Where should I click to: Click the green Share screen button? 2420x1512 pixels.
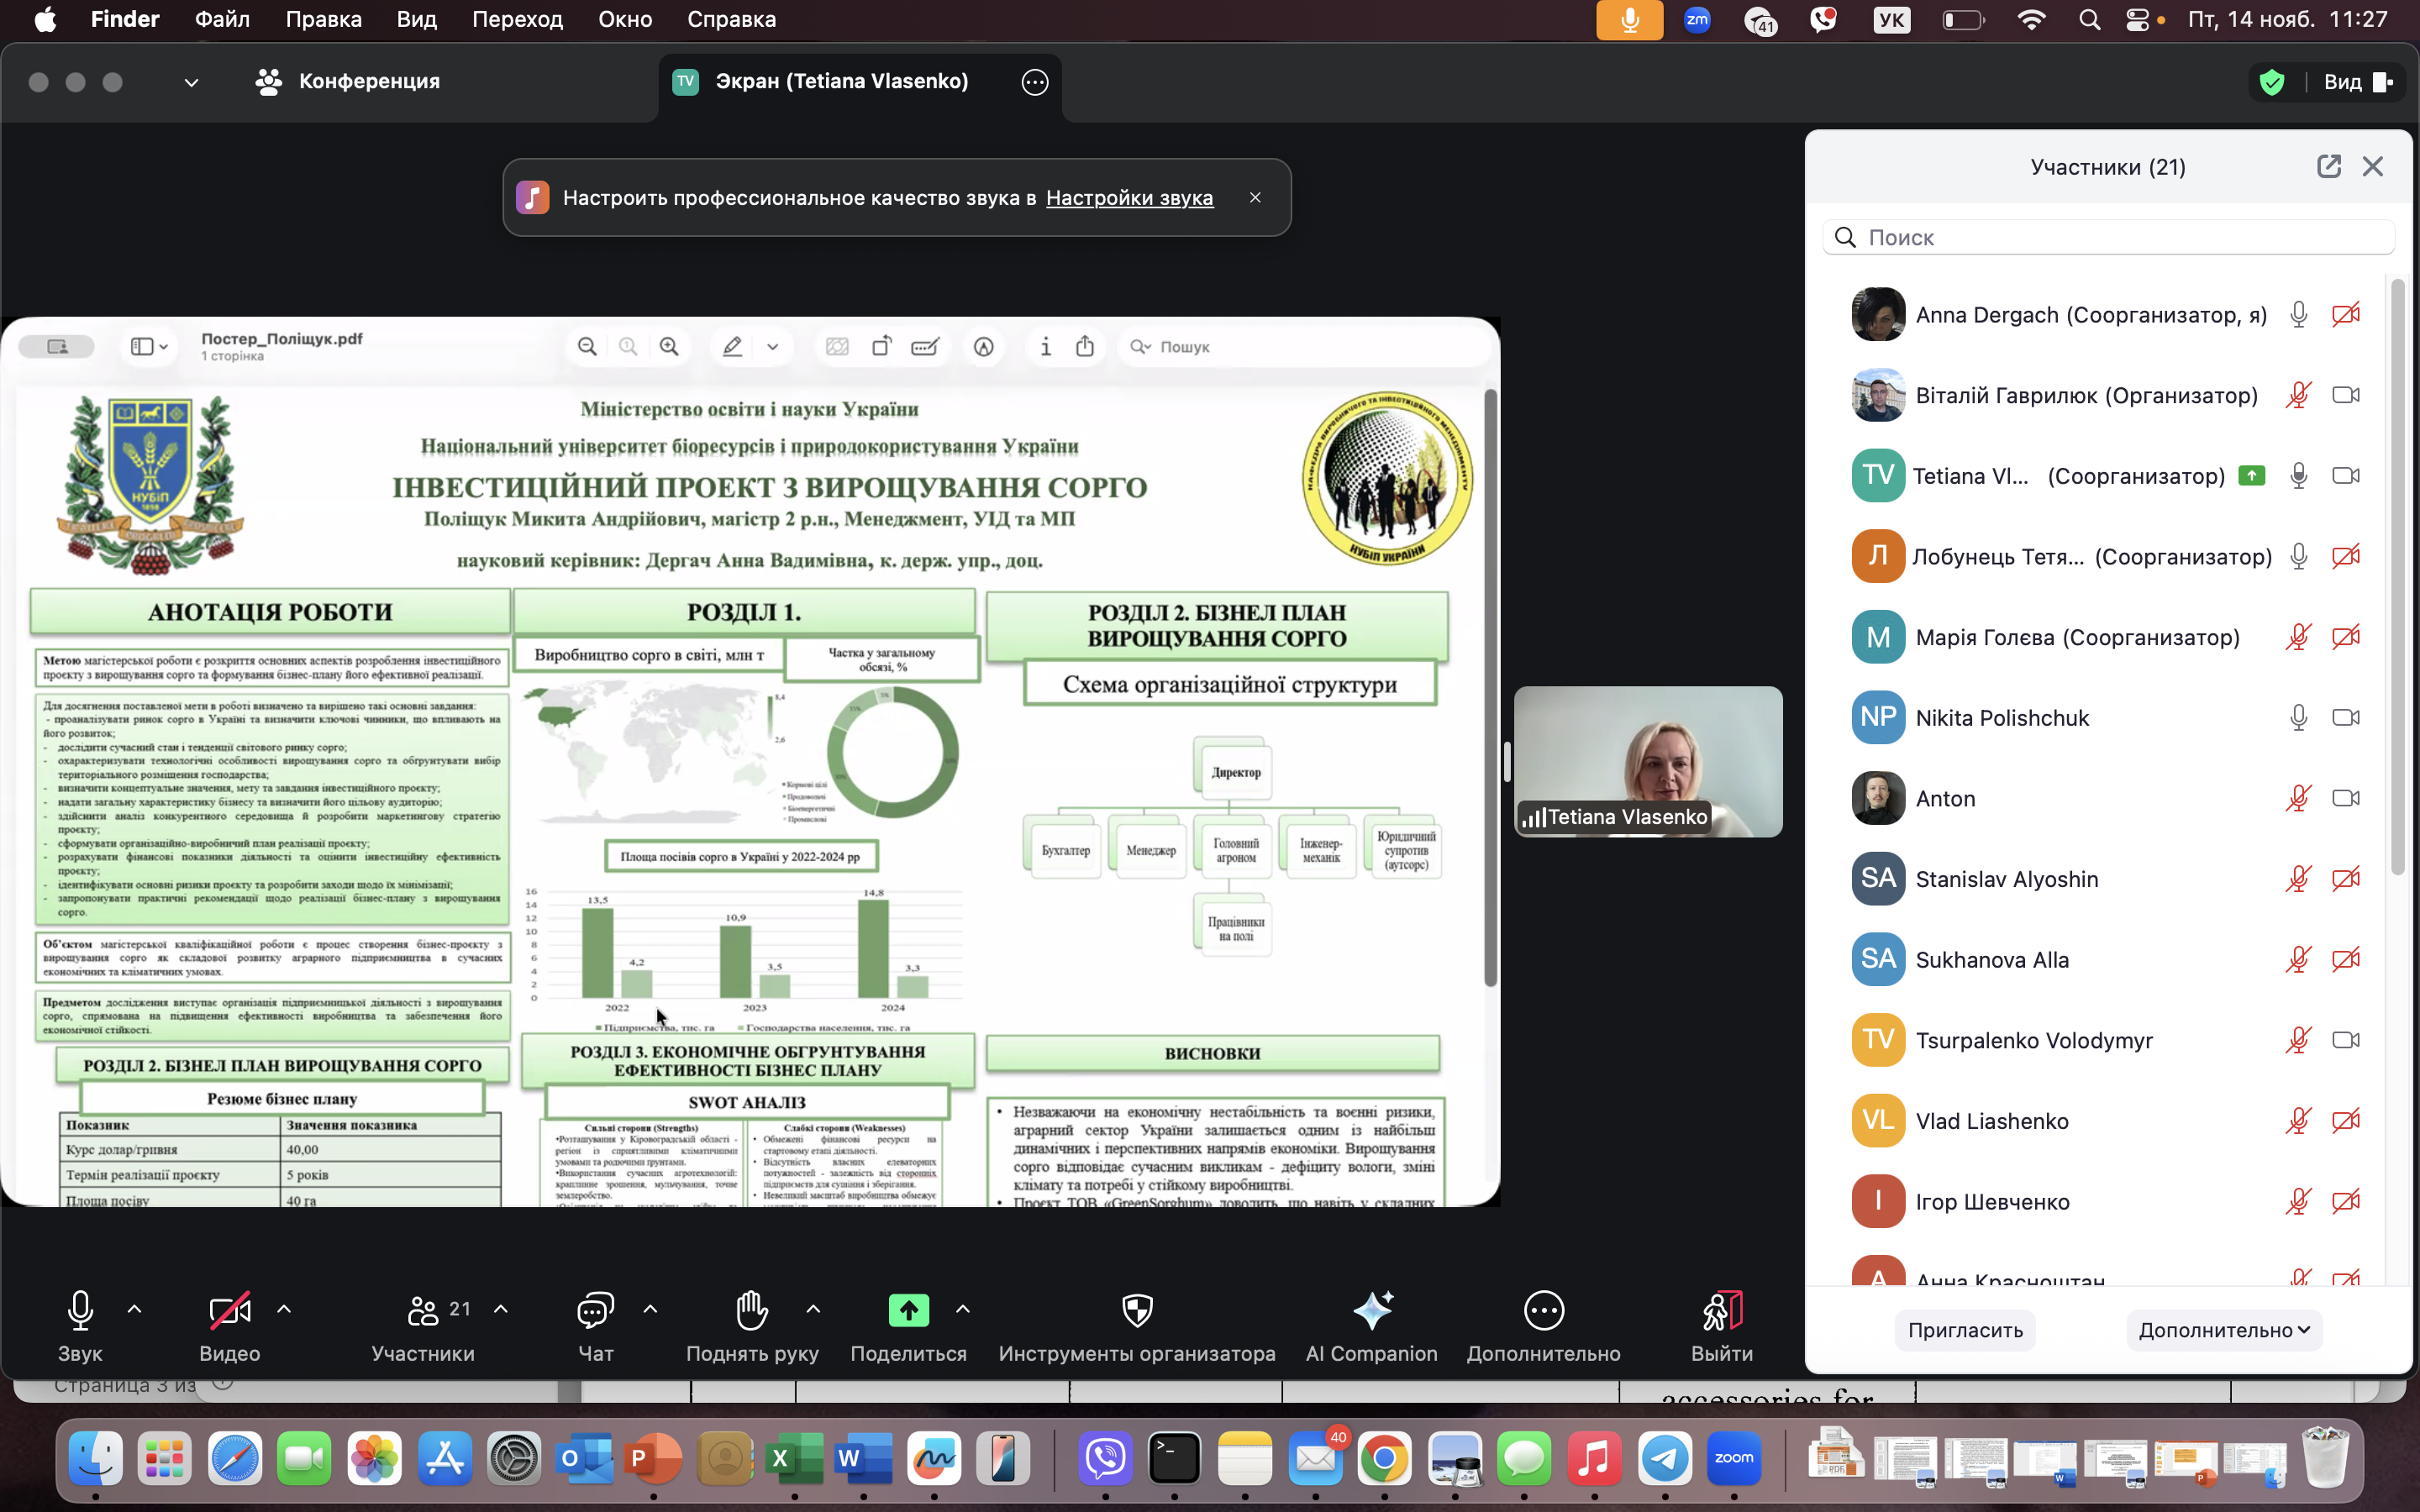908,1310
